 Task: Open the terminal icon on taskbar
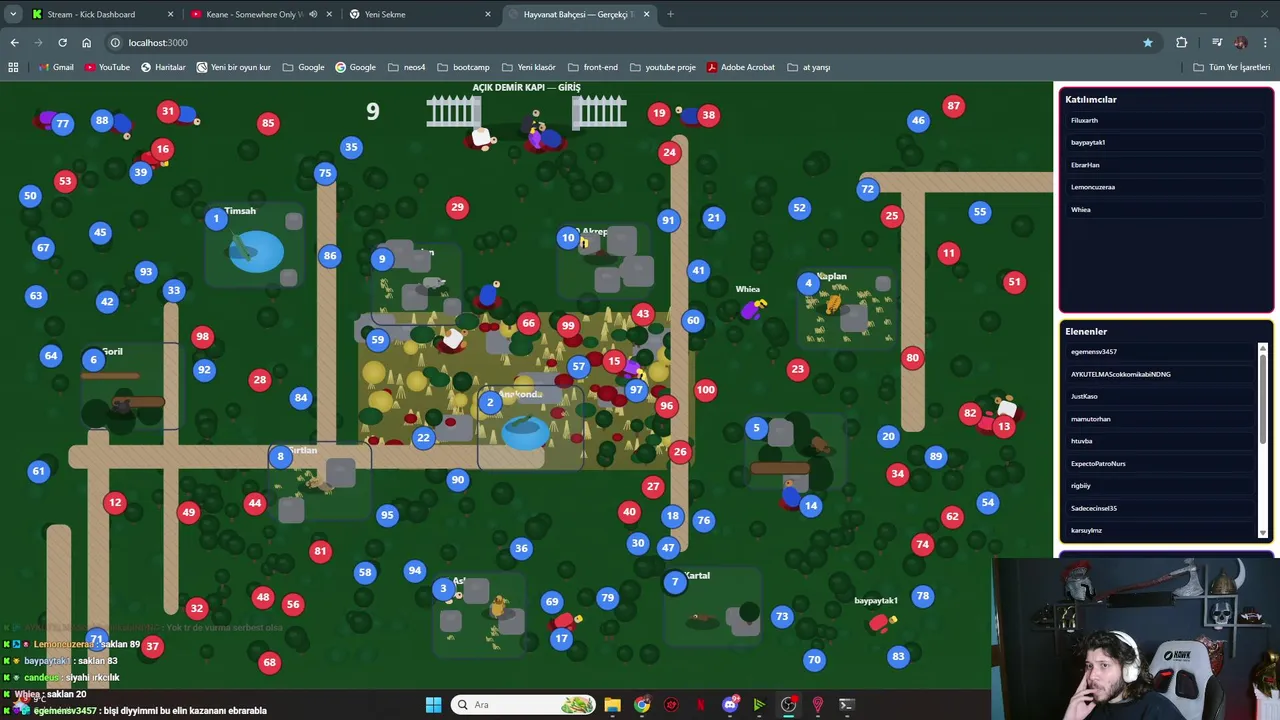coord(847,705)
